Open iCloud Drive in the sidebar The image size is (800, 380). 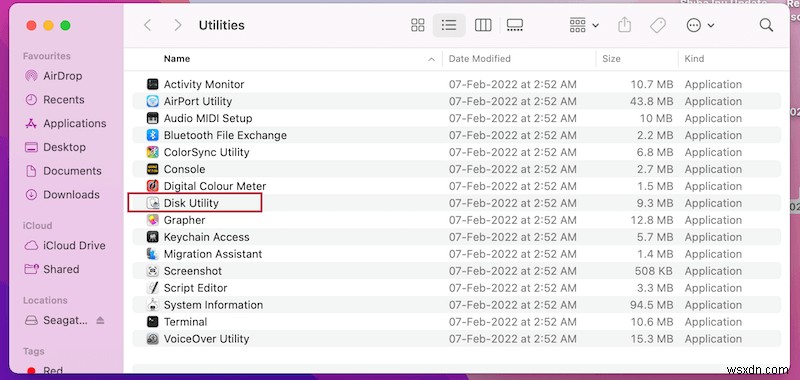[65, 245]
